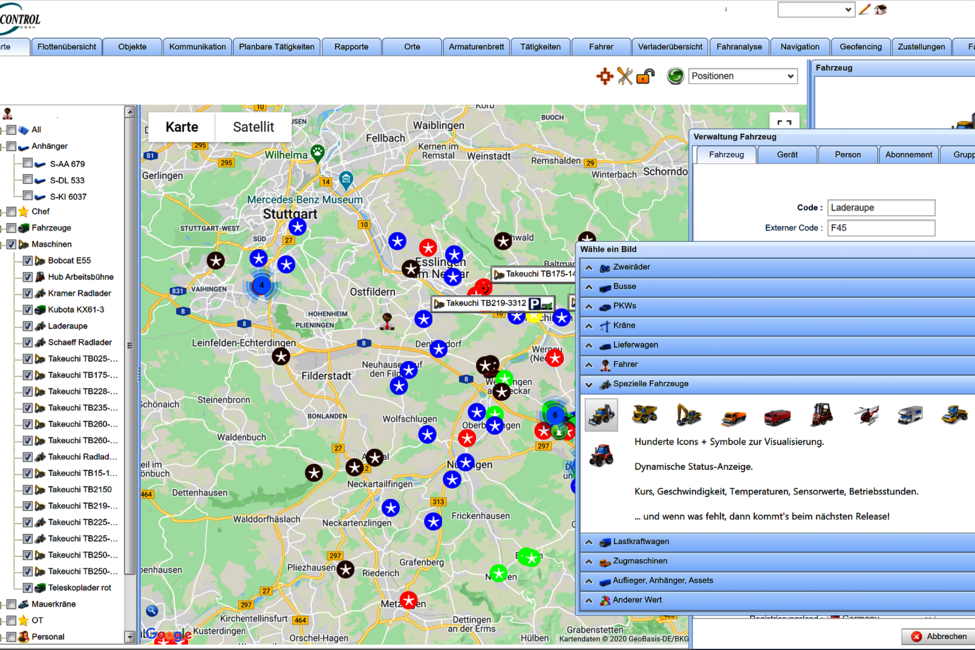Click the blue cluster marker numbered 4

click(x=262, y=286)
